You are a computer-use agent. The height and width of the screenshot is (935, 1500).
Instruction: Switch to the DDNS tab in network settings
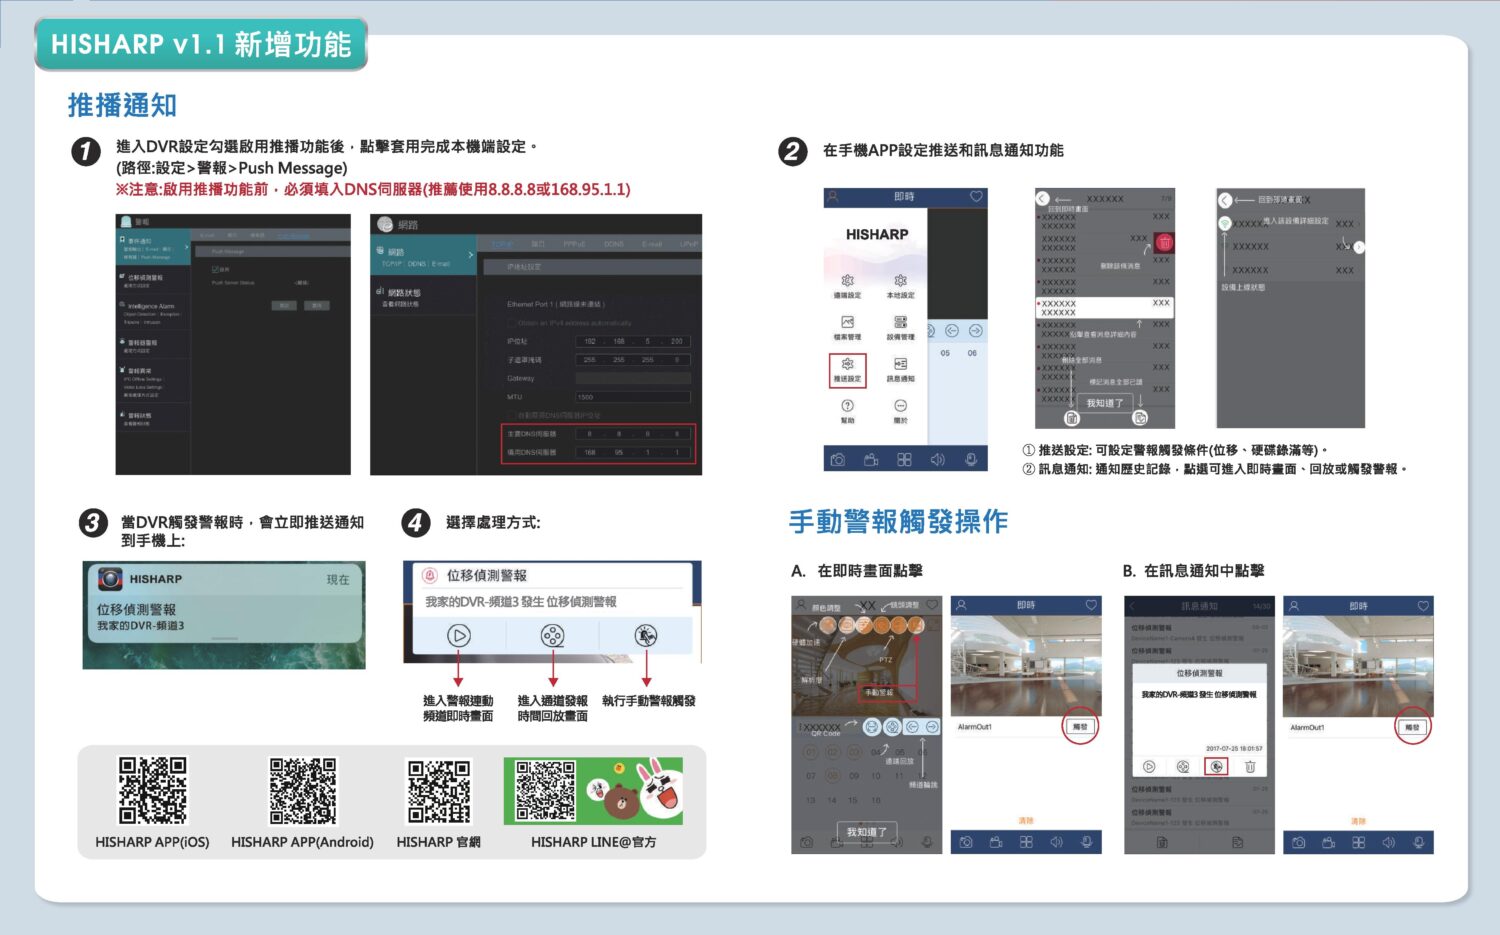(x=613, y=244)
